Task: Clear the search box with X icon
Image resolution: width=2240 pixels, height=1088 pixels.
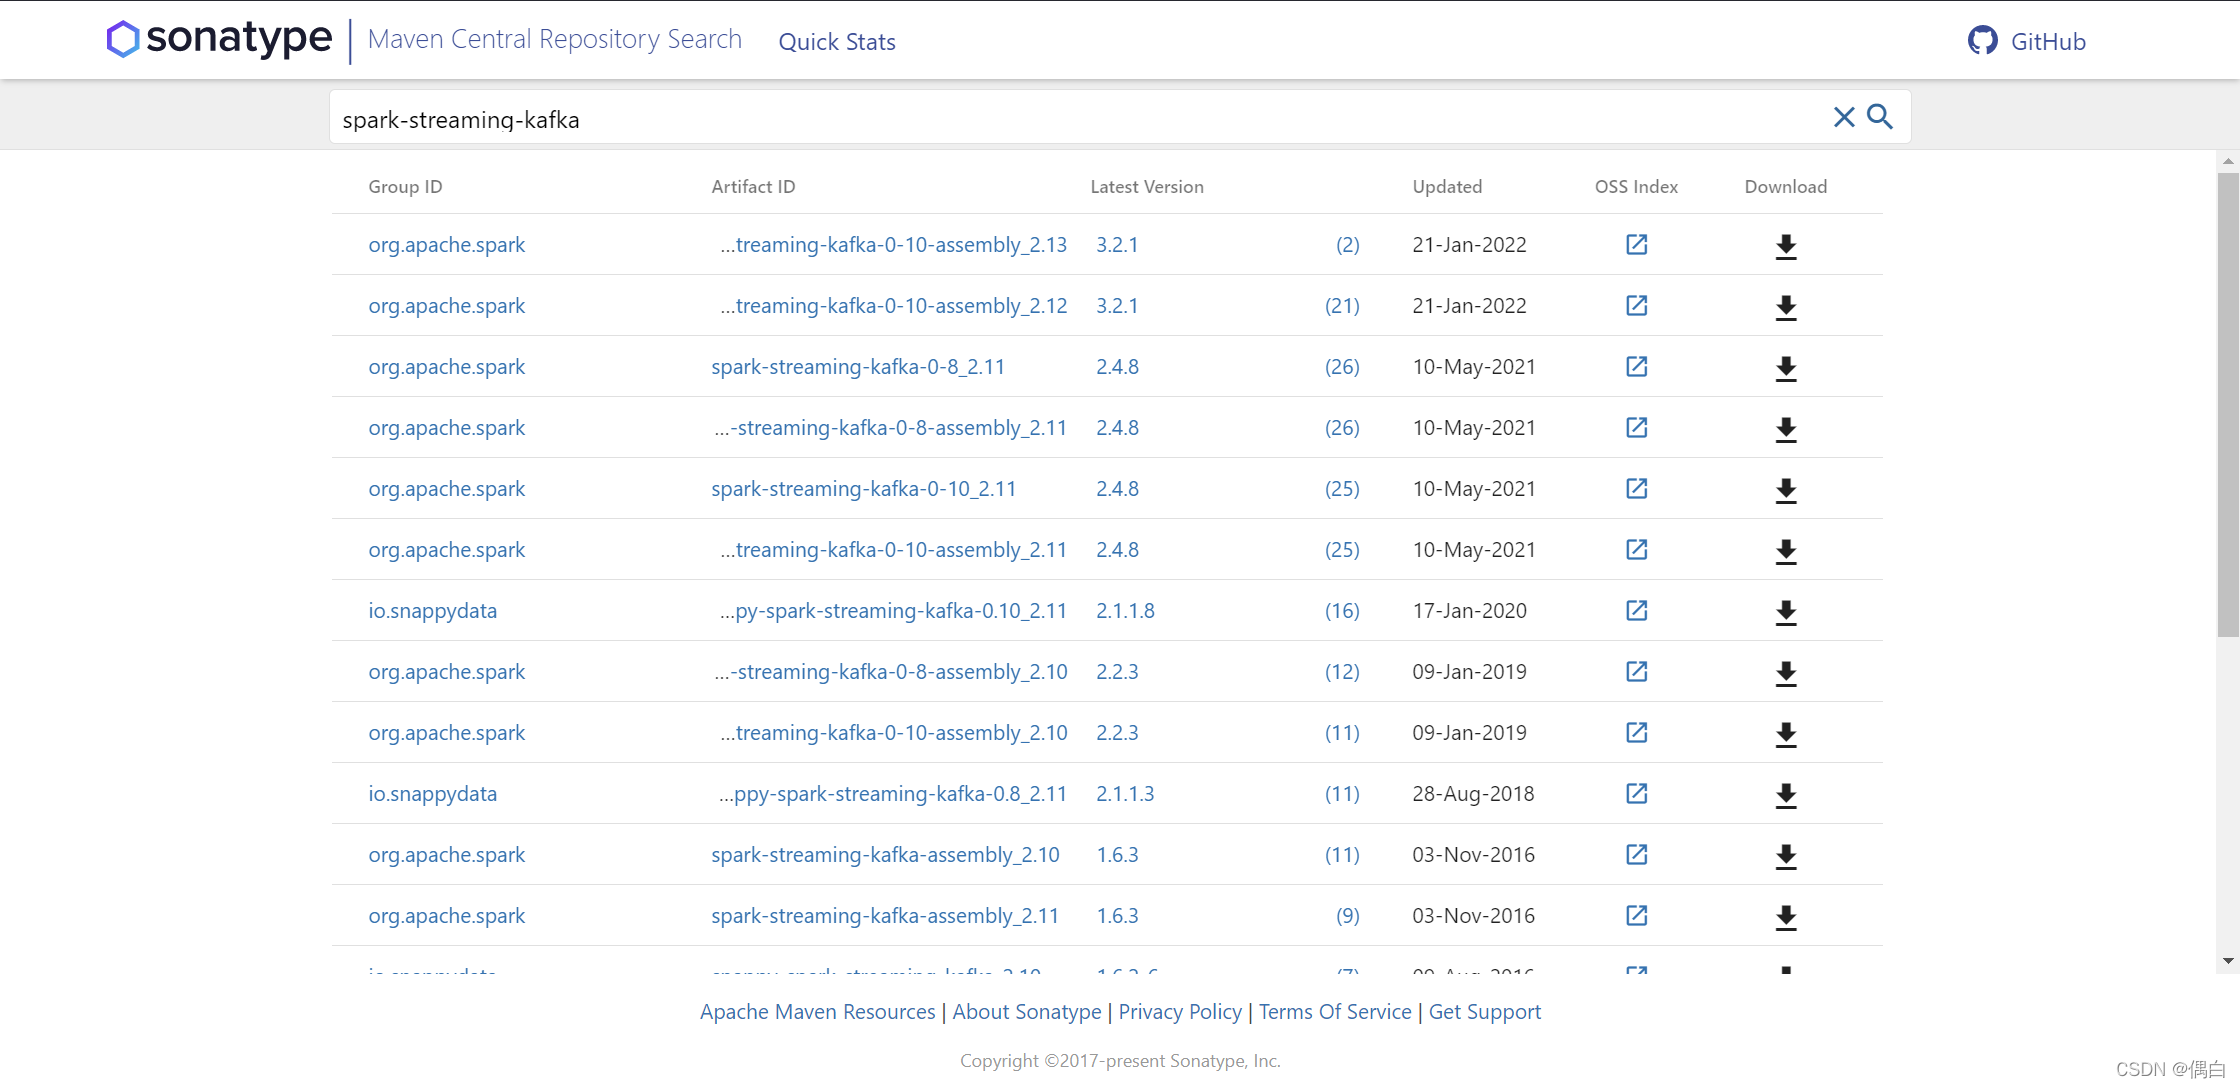Action: click(x=1844, y=117)
